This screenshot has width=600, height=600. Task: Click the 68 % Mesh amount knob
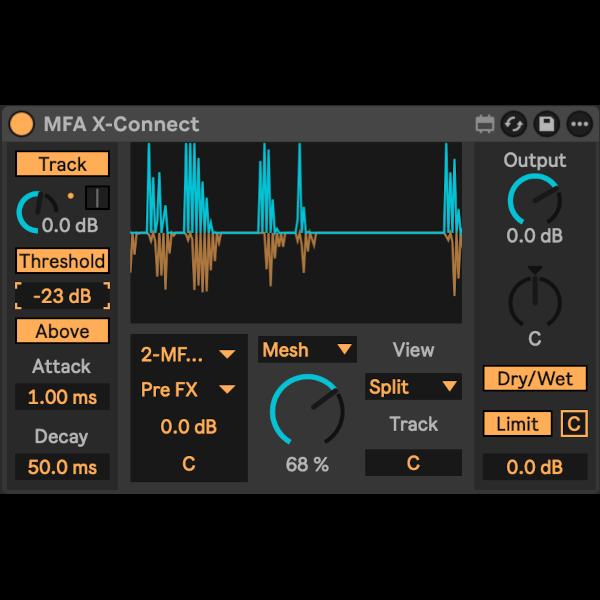[x=307, y=410]
